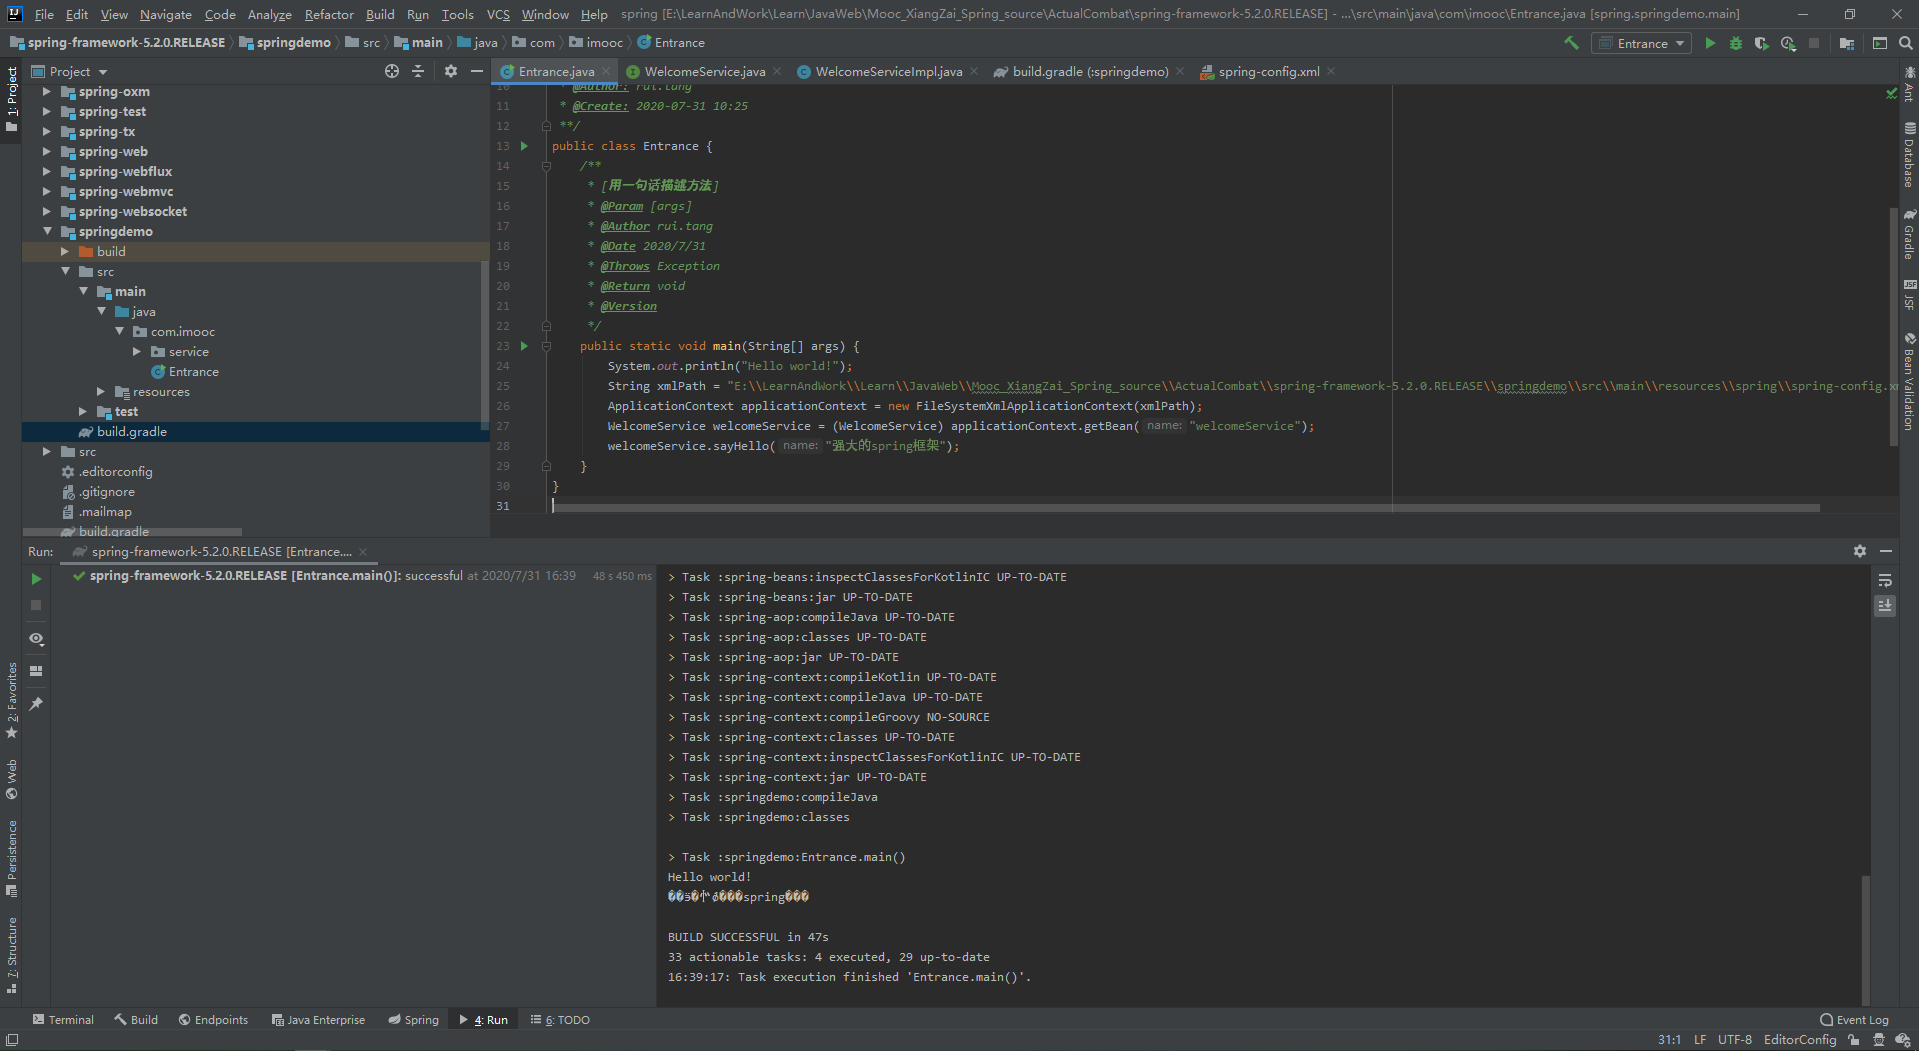The image size is (1919, 1051).
Task: Open the VCS menu
Action: [x=498, y=14]
